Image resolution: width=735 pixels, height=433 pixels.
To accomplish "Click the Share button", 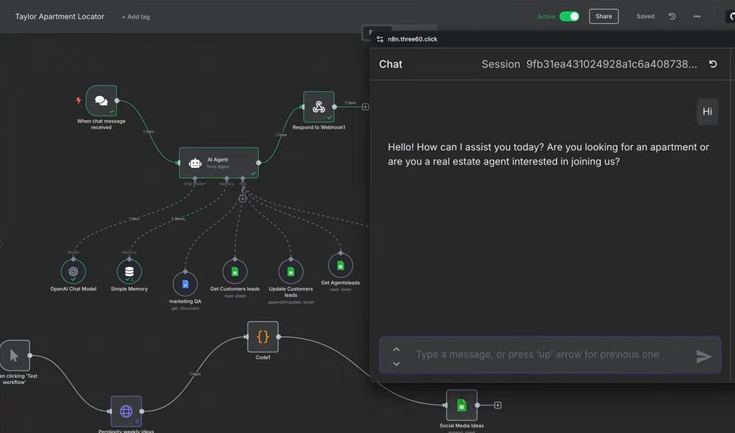I will (604, 16).
